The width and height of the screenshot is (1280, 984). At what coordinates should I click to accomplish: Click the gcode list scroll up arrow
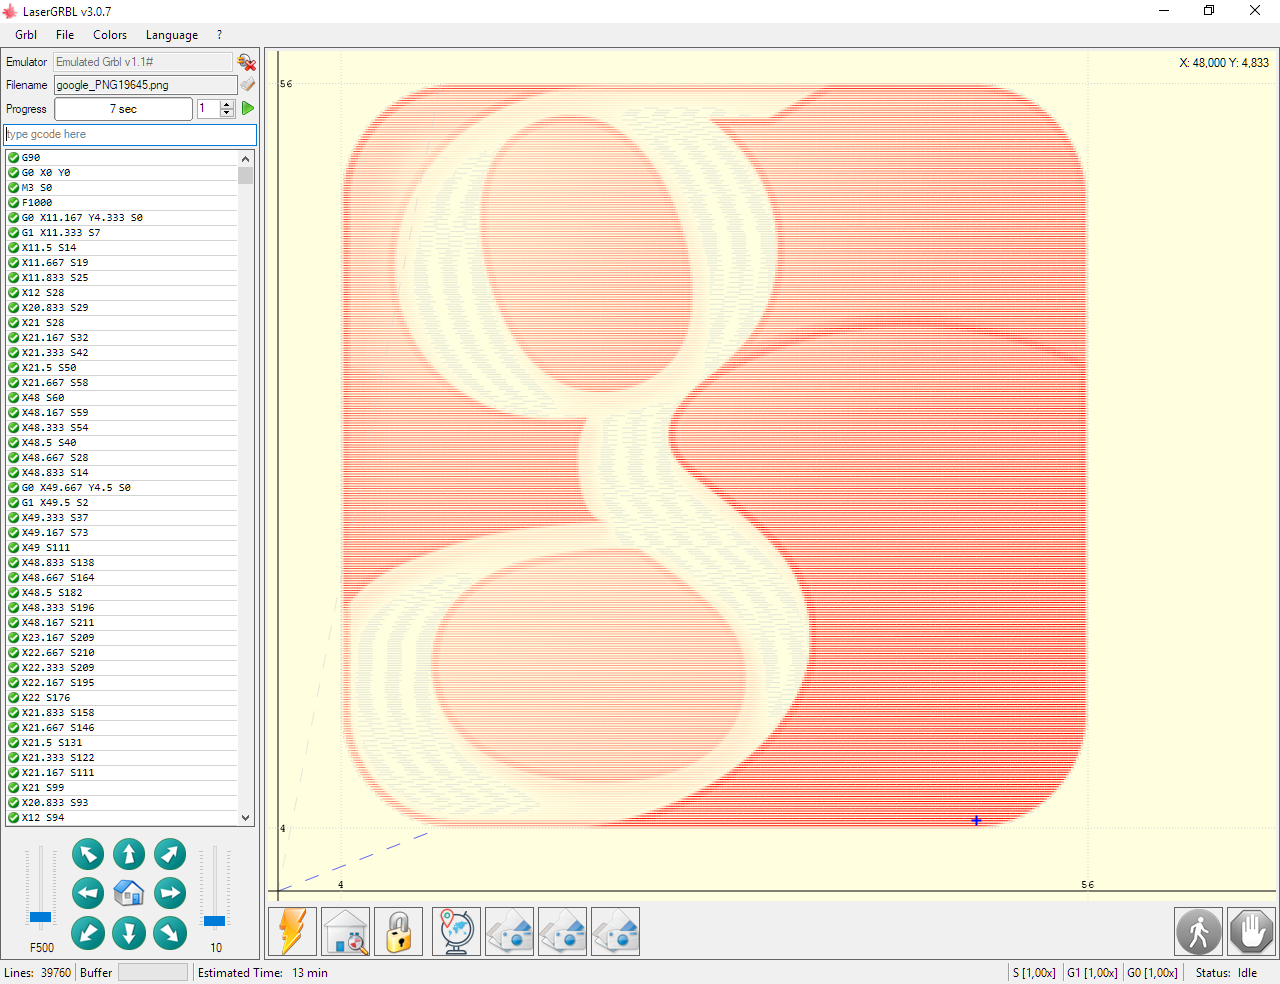tap(245, 158)
